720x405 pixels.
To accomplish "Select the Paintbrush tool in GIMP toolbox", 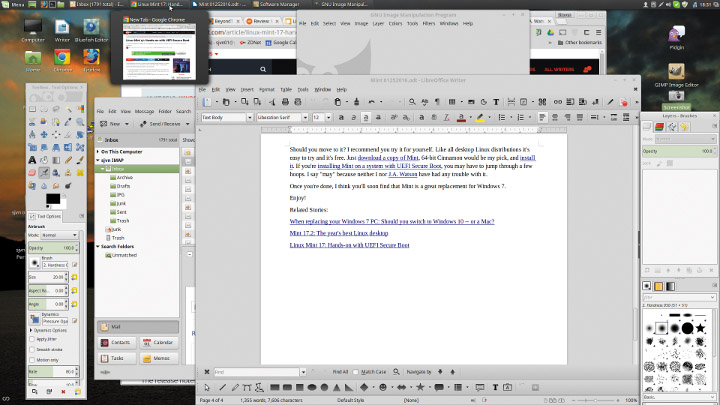I will pyautogui.click(x=80, y=160).
